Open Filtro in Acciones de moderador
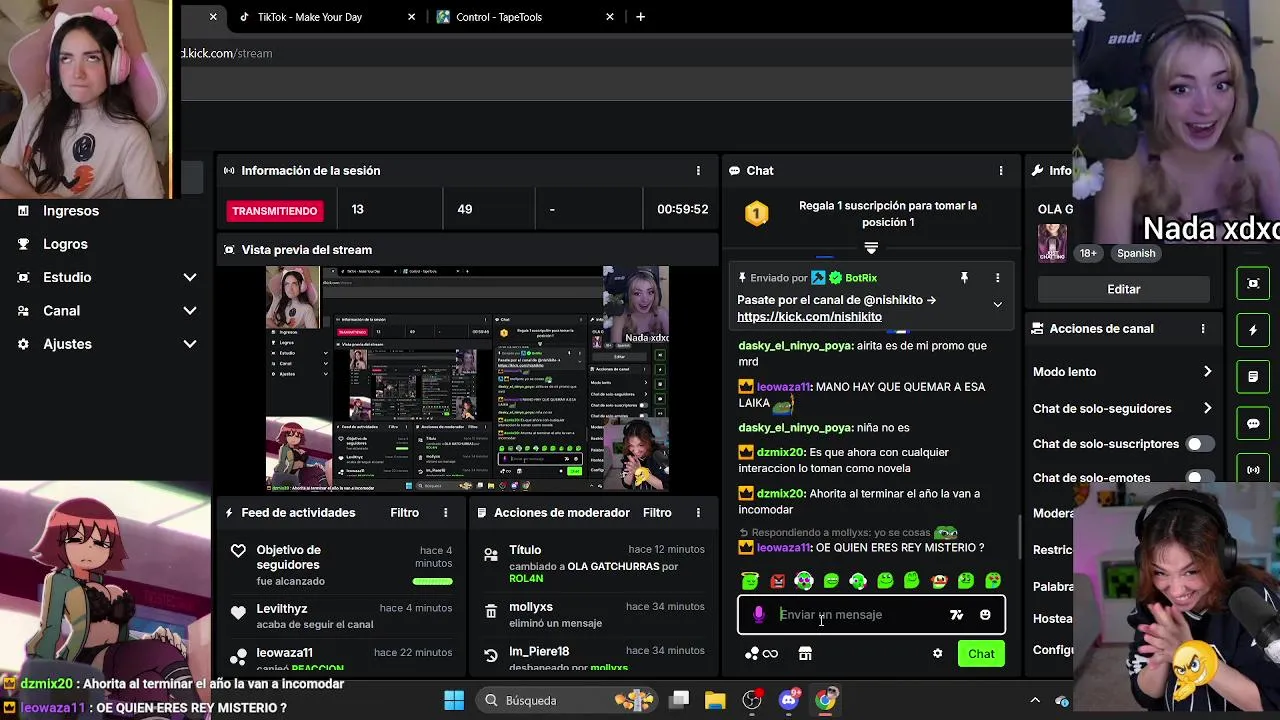This screenshot has height=720, width=1280. [x=657, y=513]
